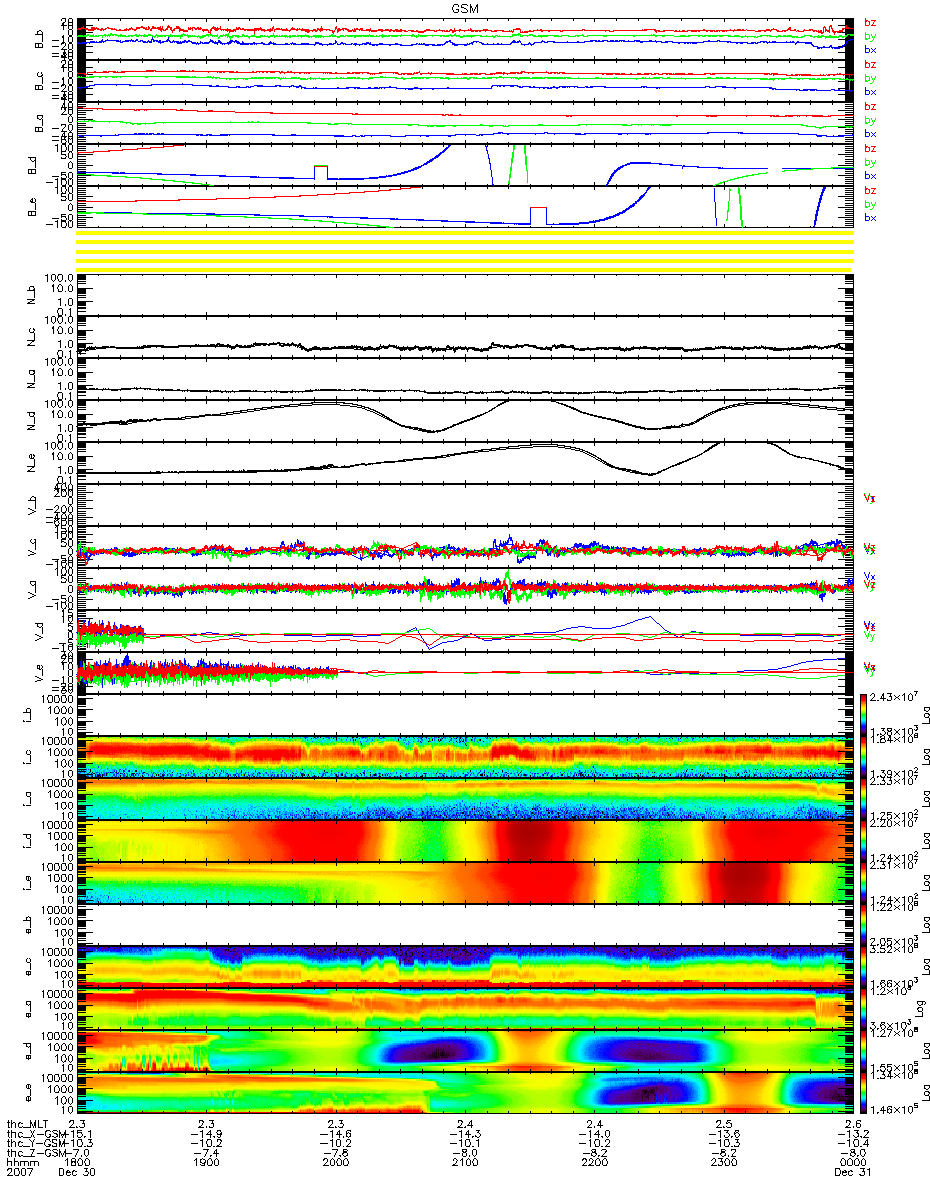The height and width of the screenshot is (1200, 930).
Task: Click the 2200 time tick label
Action: 593,1162
